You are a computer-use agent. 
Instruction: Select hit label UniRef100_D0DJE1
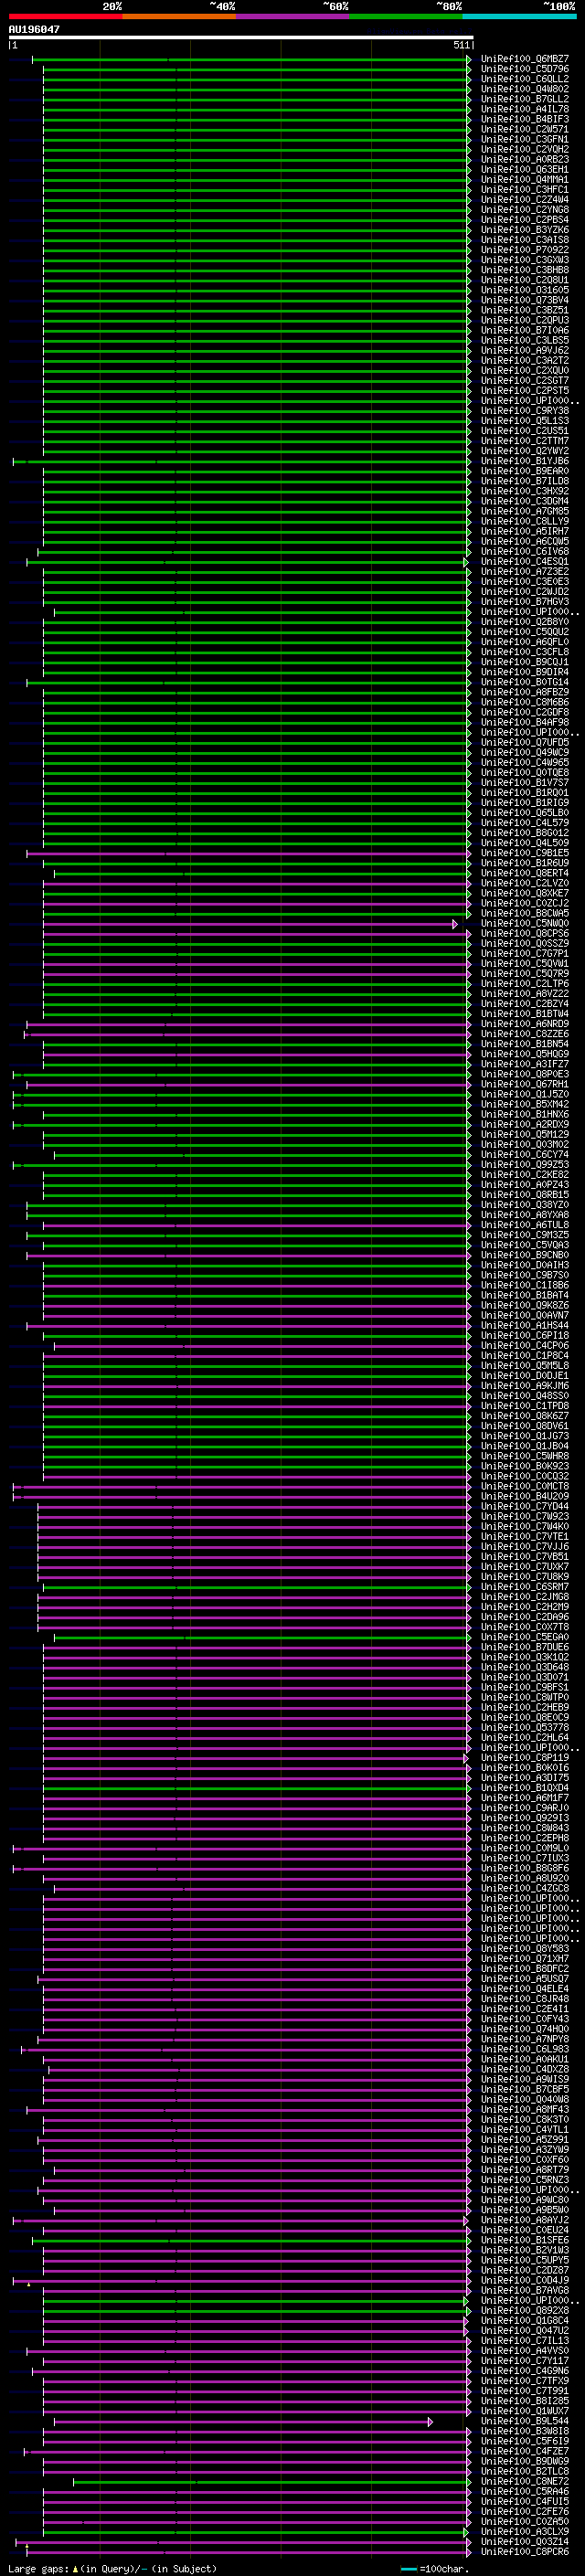(x=525, y=1375)
